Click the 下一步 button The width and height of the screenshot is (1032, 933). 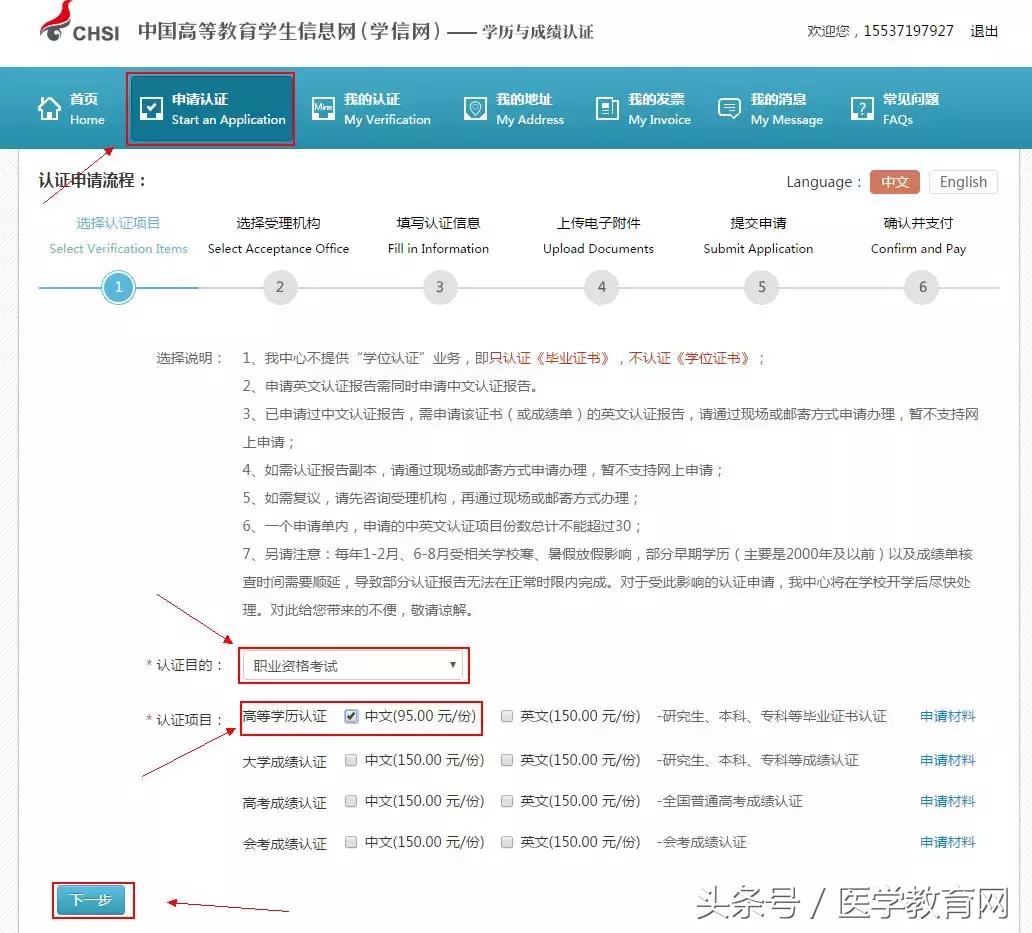[92, 899]
